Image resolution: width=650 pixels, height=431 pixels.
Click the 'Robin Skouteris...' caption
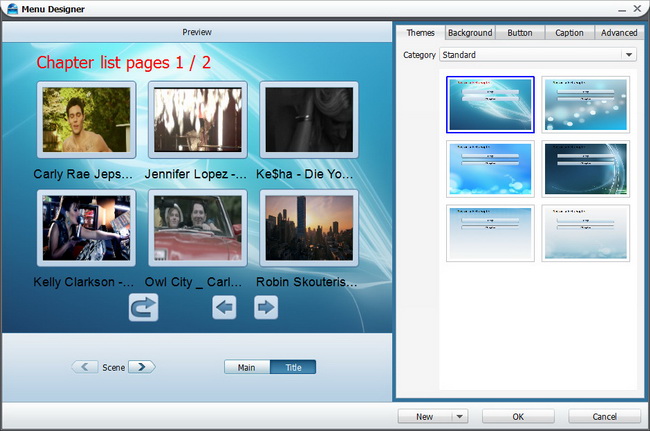[306, 282]
